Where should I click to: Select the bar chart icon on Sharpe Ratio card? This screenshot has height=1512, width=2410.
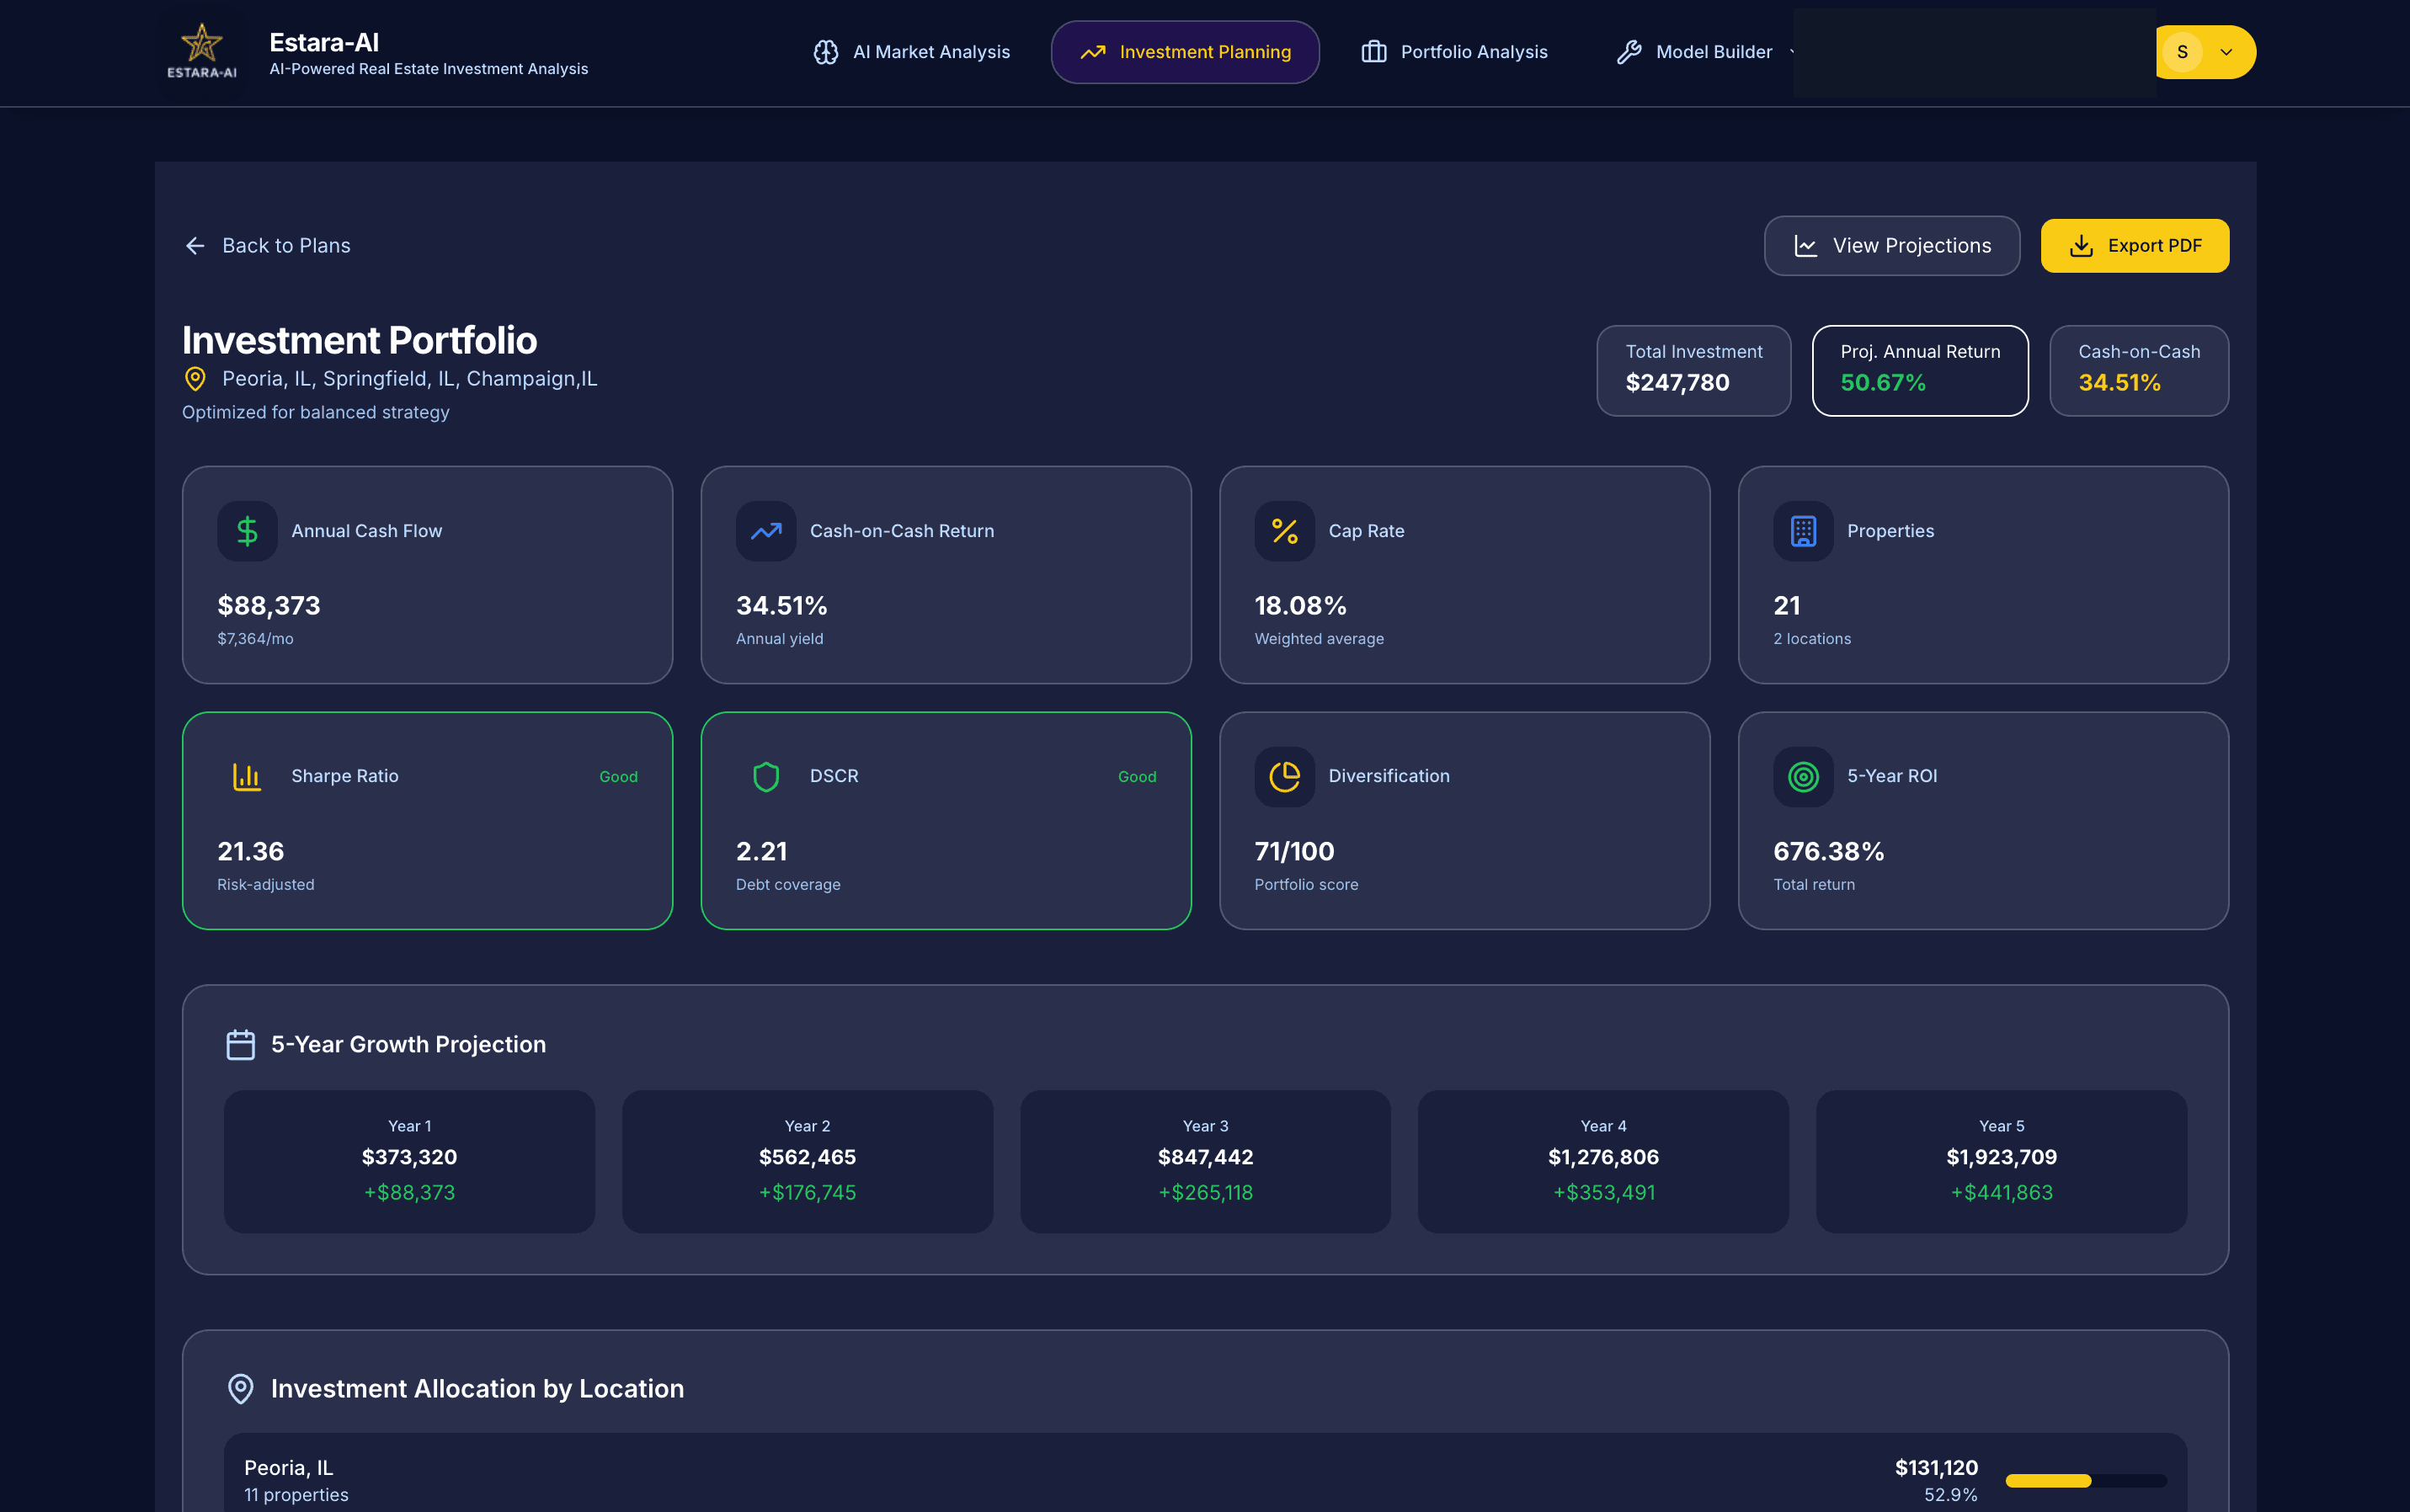tap(246, 776)
